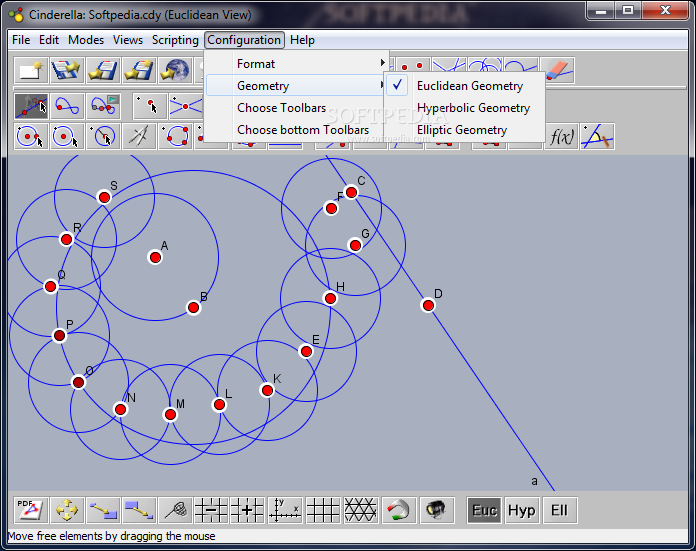Select the Move element mode tool

(x=31, y=106)
